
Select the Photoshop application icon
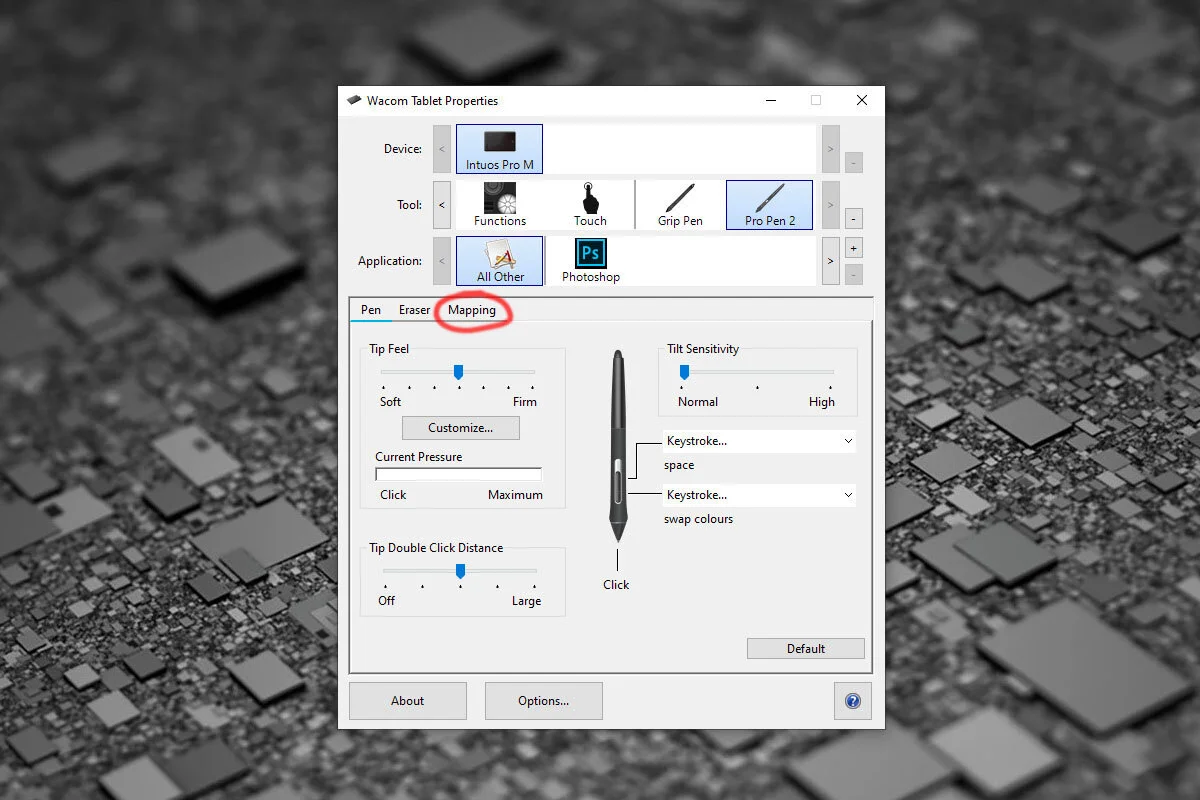[590, 261]
